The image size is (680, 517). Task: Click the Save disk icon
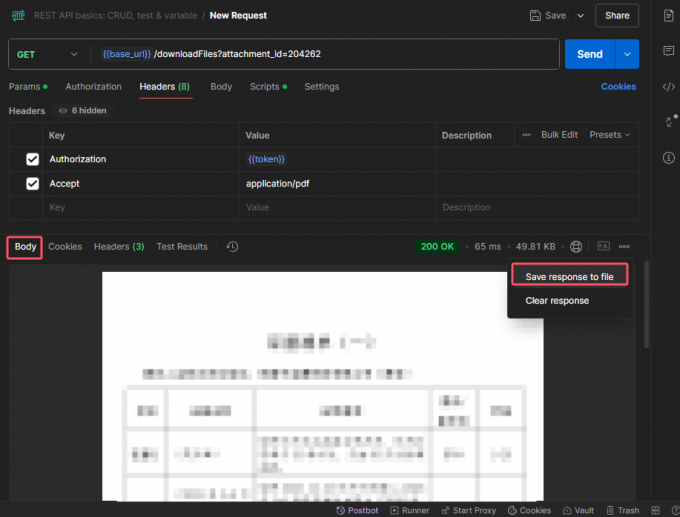coord(535,16)
